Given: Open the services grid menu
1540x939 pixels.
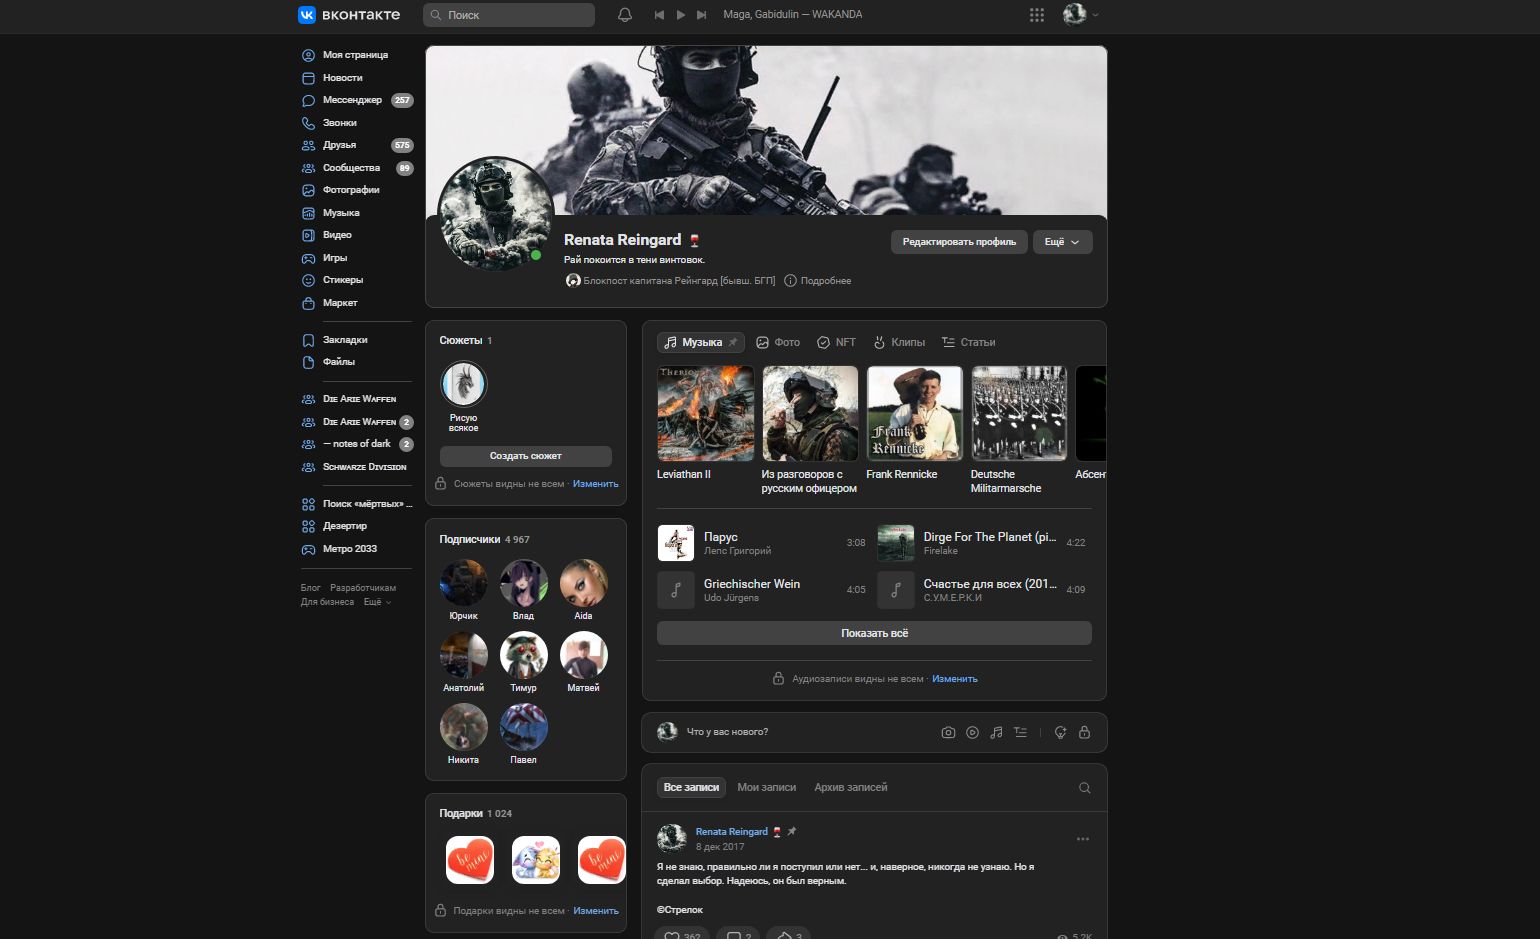Looking at the screenshot, I should (1037, 15).
